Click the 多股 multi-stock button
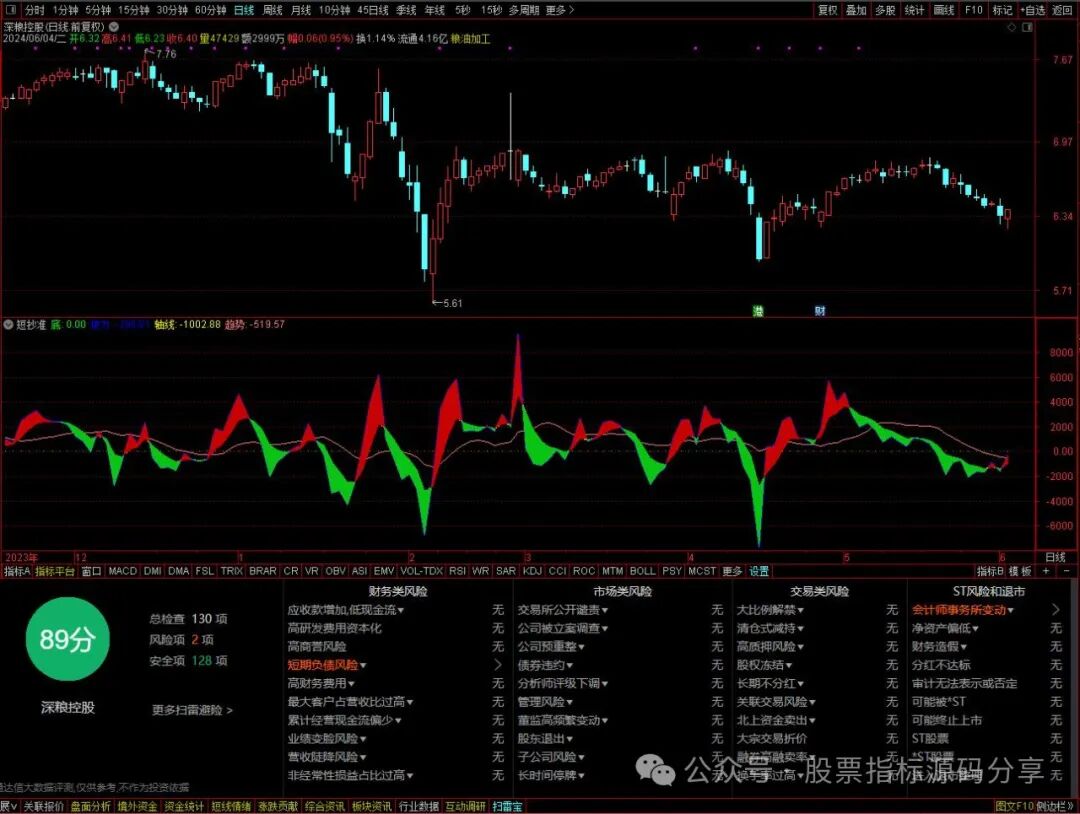The width and height of the screenshot is (1080, 814). click(x=885, y=10)
